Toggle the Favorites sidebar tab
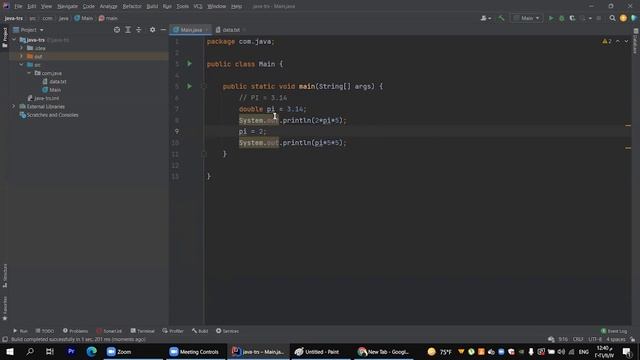Image resolution: width=640 pixels, height=360 pixels. pyautogui.click(x=4, y=309)
